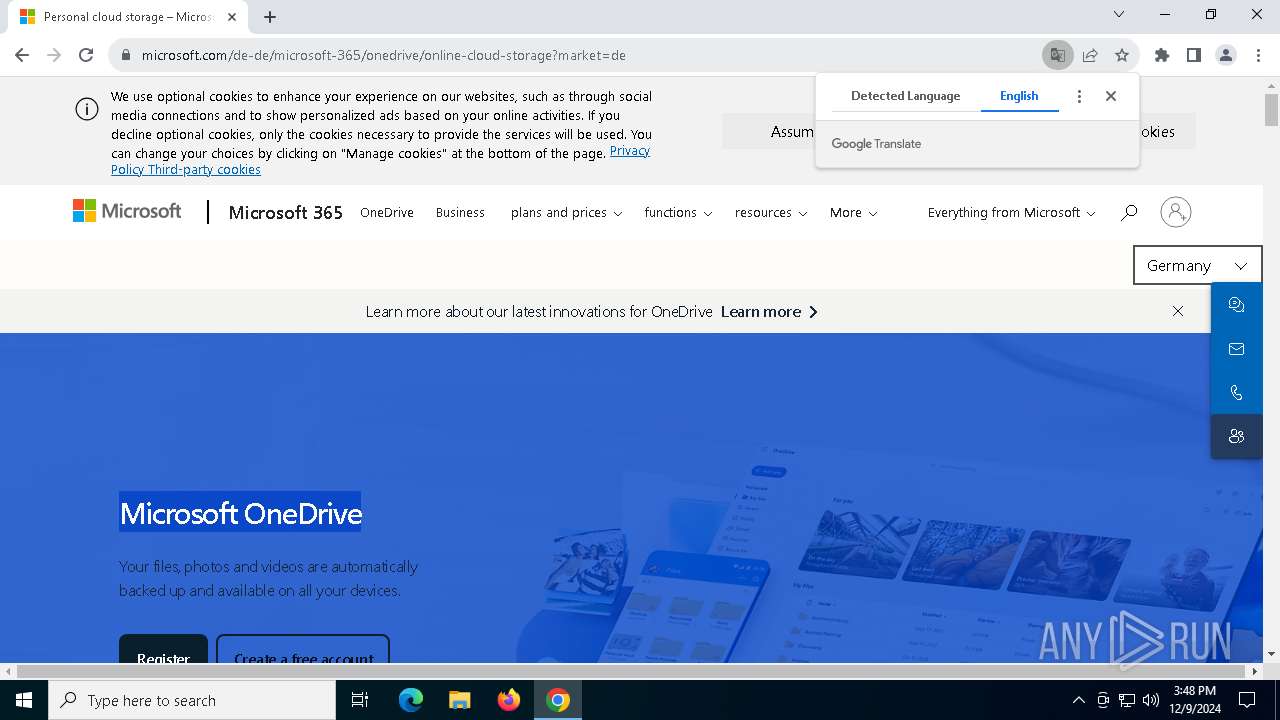Click the volume icon in system tray
This screenshot has height=720, width=1280.
click(x=1151, y=700)
